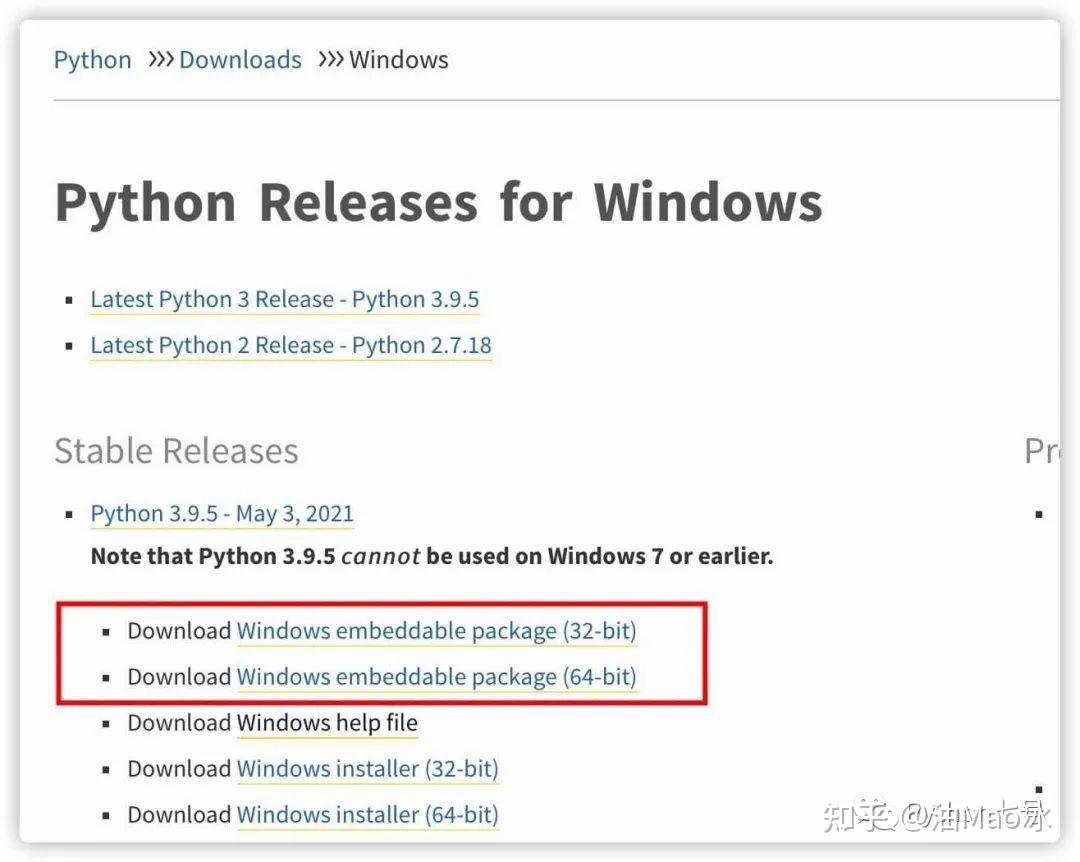This screenshot has height=862, width=1080.
Task: Open Latest Python 2 Release - Python 2.7.18
Action: 291,345
